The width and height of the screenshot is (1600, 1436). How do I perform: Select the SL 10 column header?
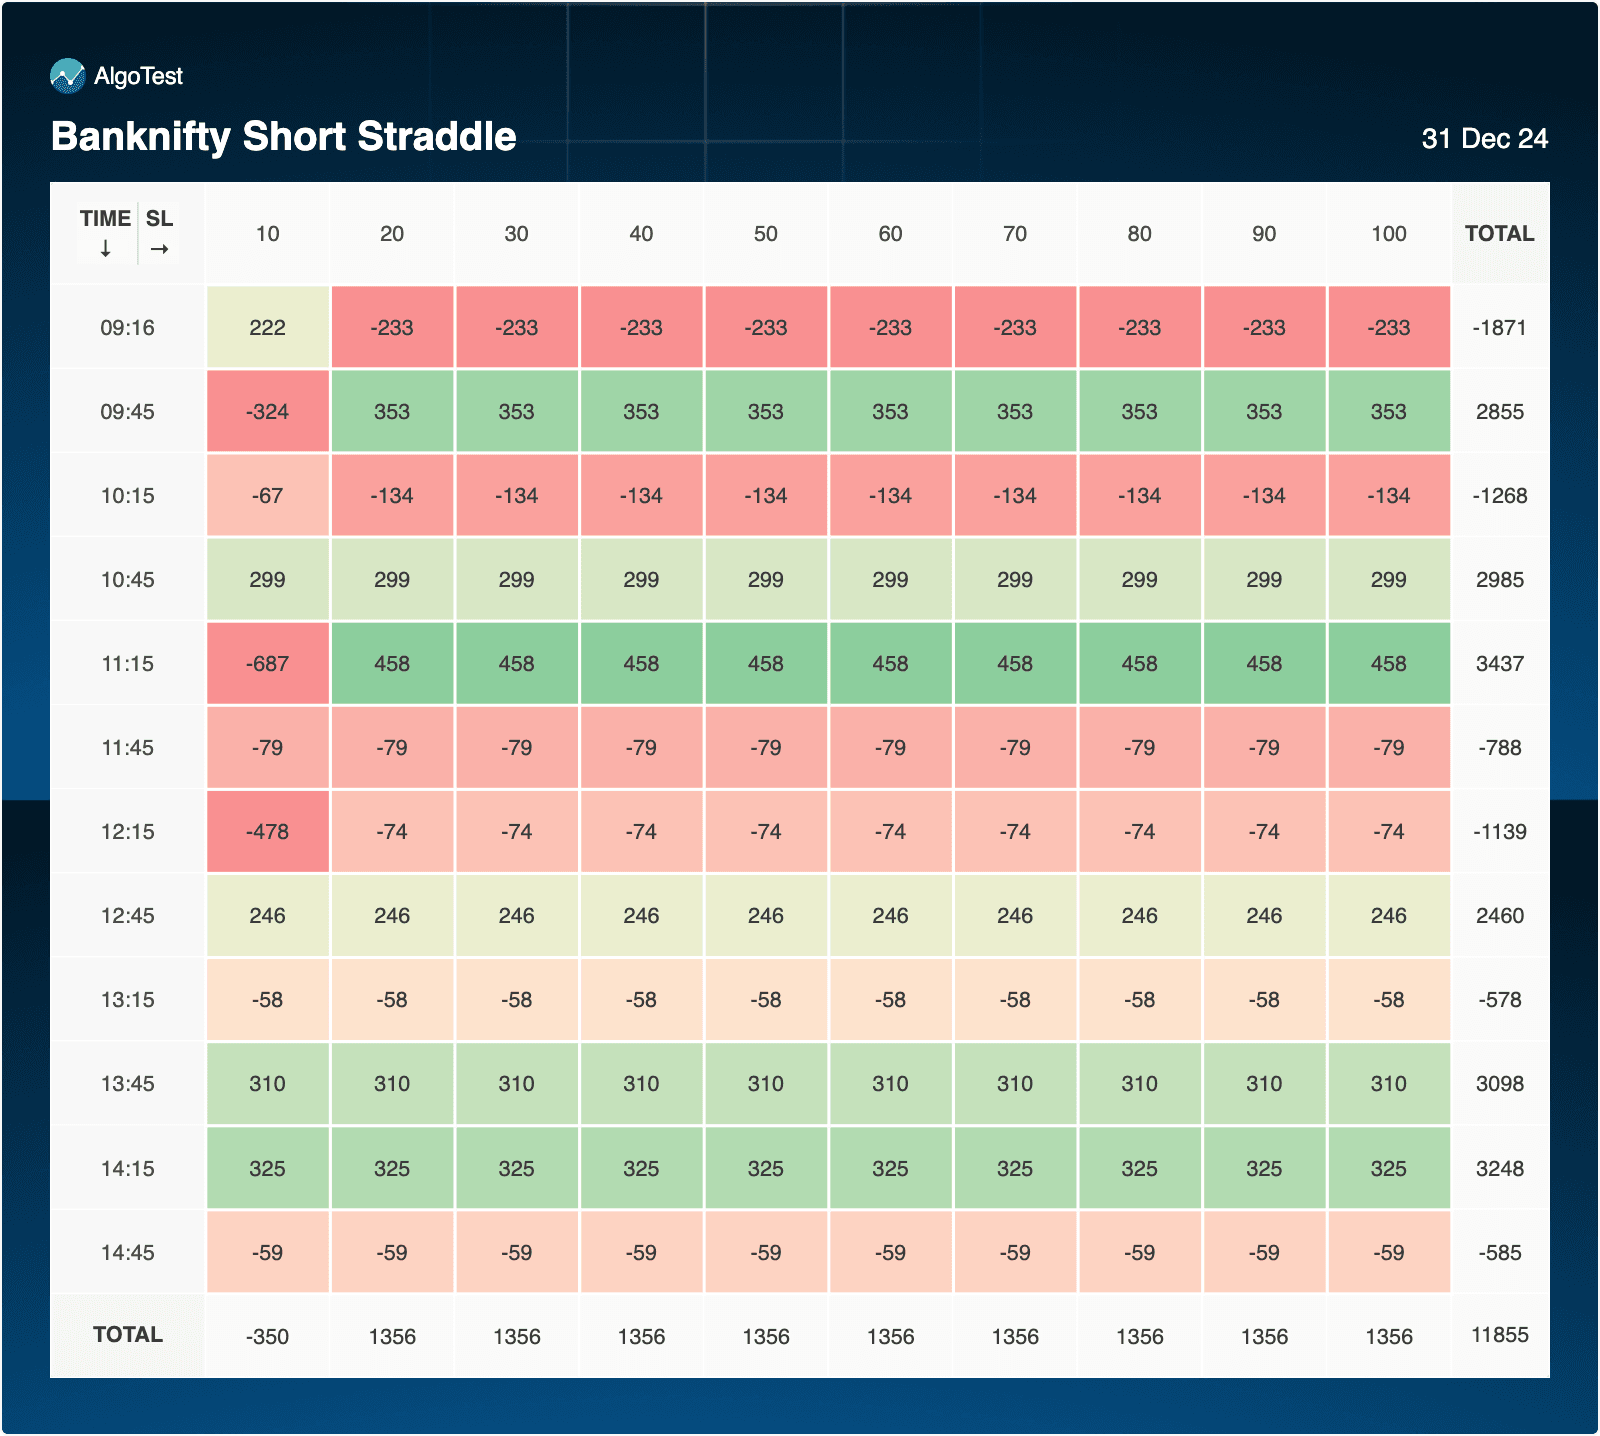click(x=267, y=234)
